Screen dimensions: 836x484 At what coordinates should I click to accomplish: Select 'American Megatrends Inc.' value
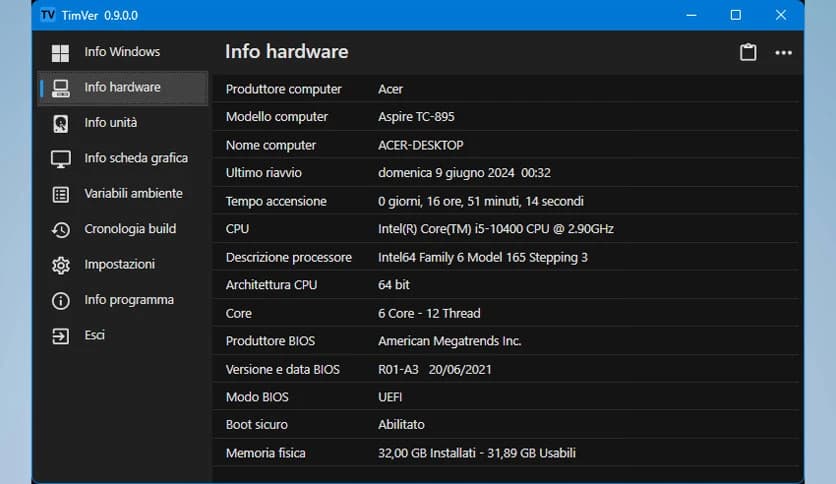pyautogui.click(x=449, y=341)
